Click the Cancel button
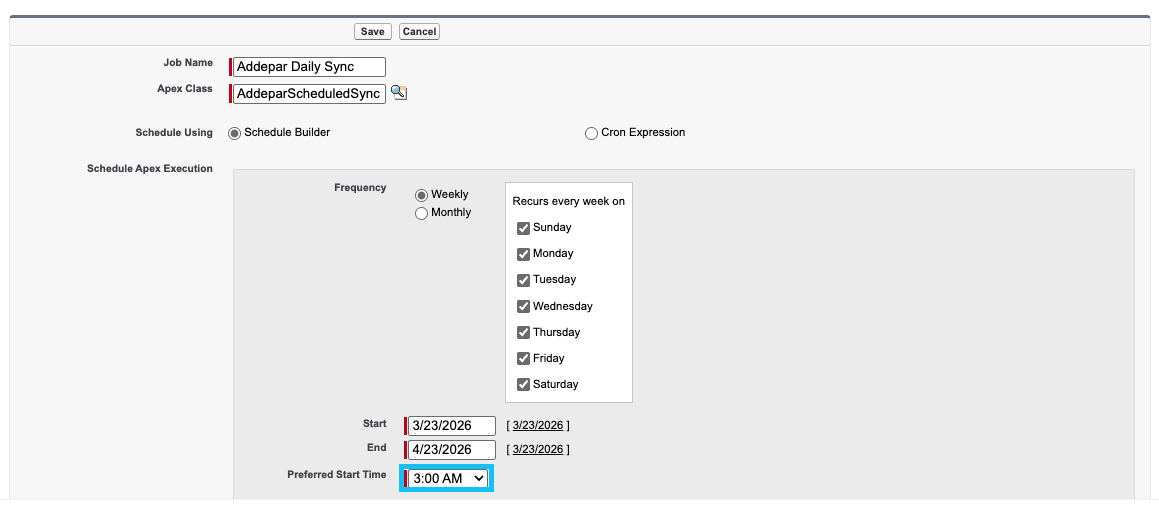This screenshot has width=1159, height=507. pyautogui.click(x=419, y=32)
